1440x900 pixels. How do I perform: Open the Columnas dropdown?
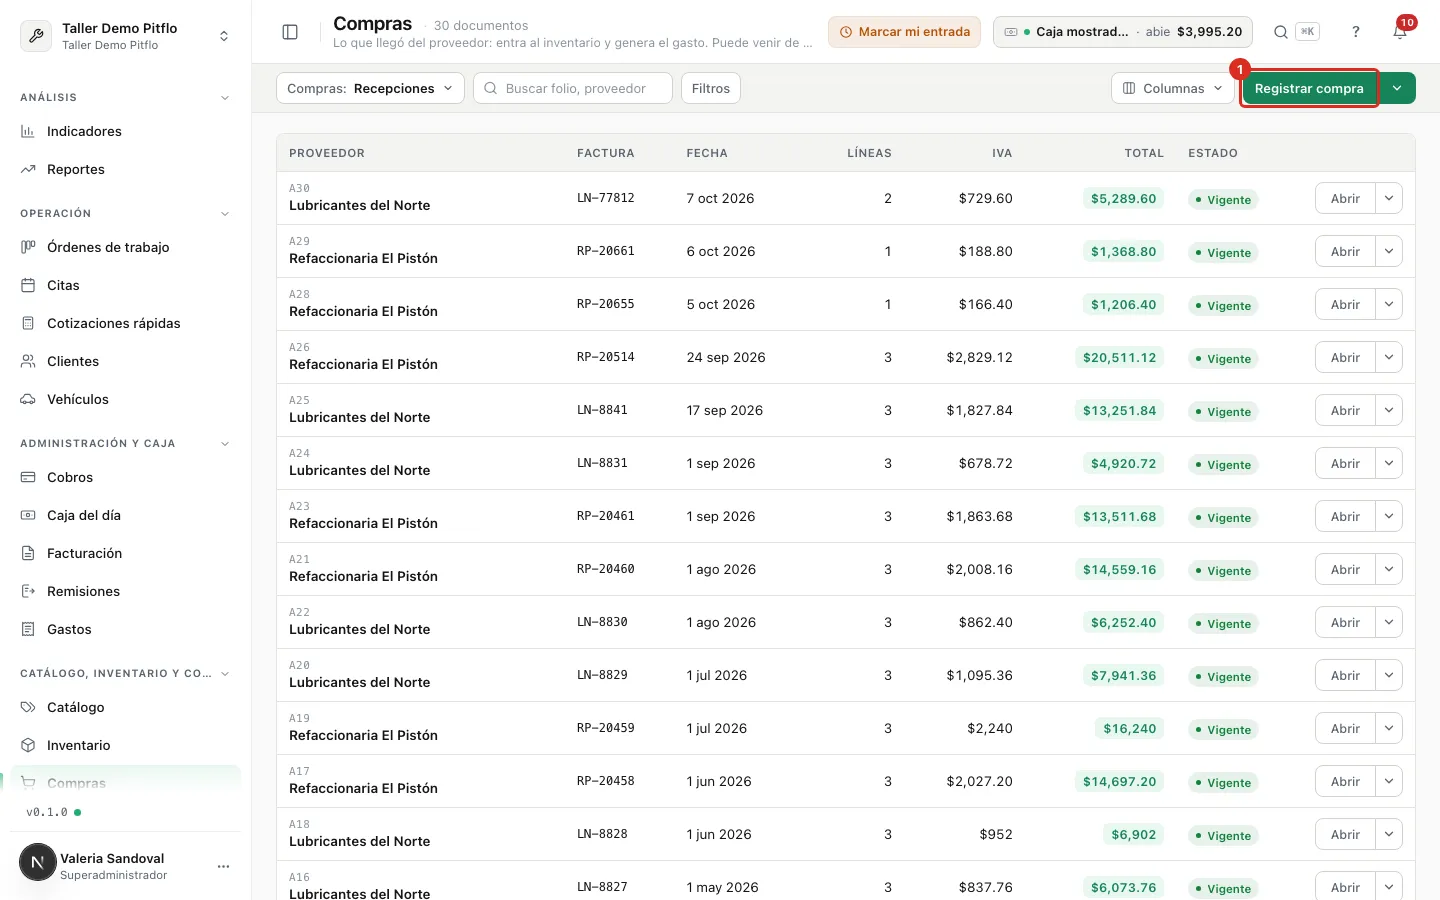tap(1173, 88)
